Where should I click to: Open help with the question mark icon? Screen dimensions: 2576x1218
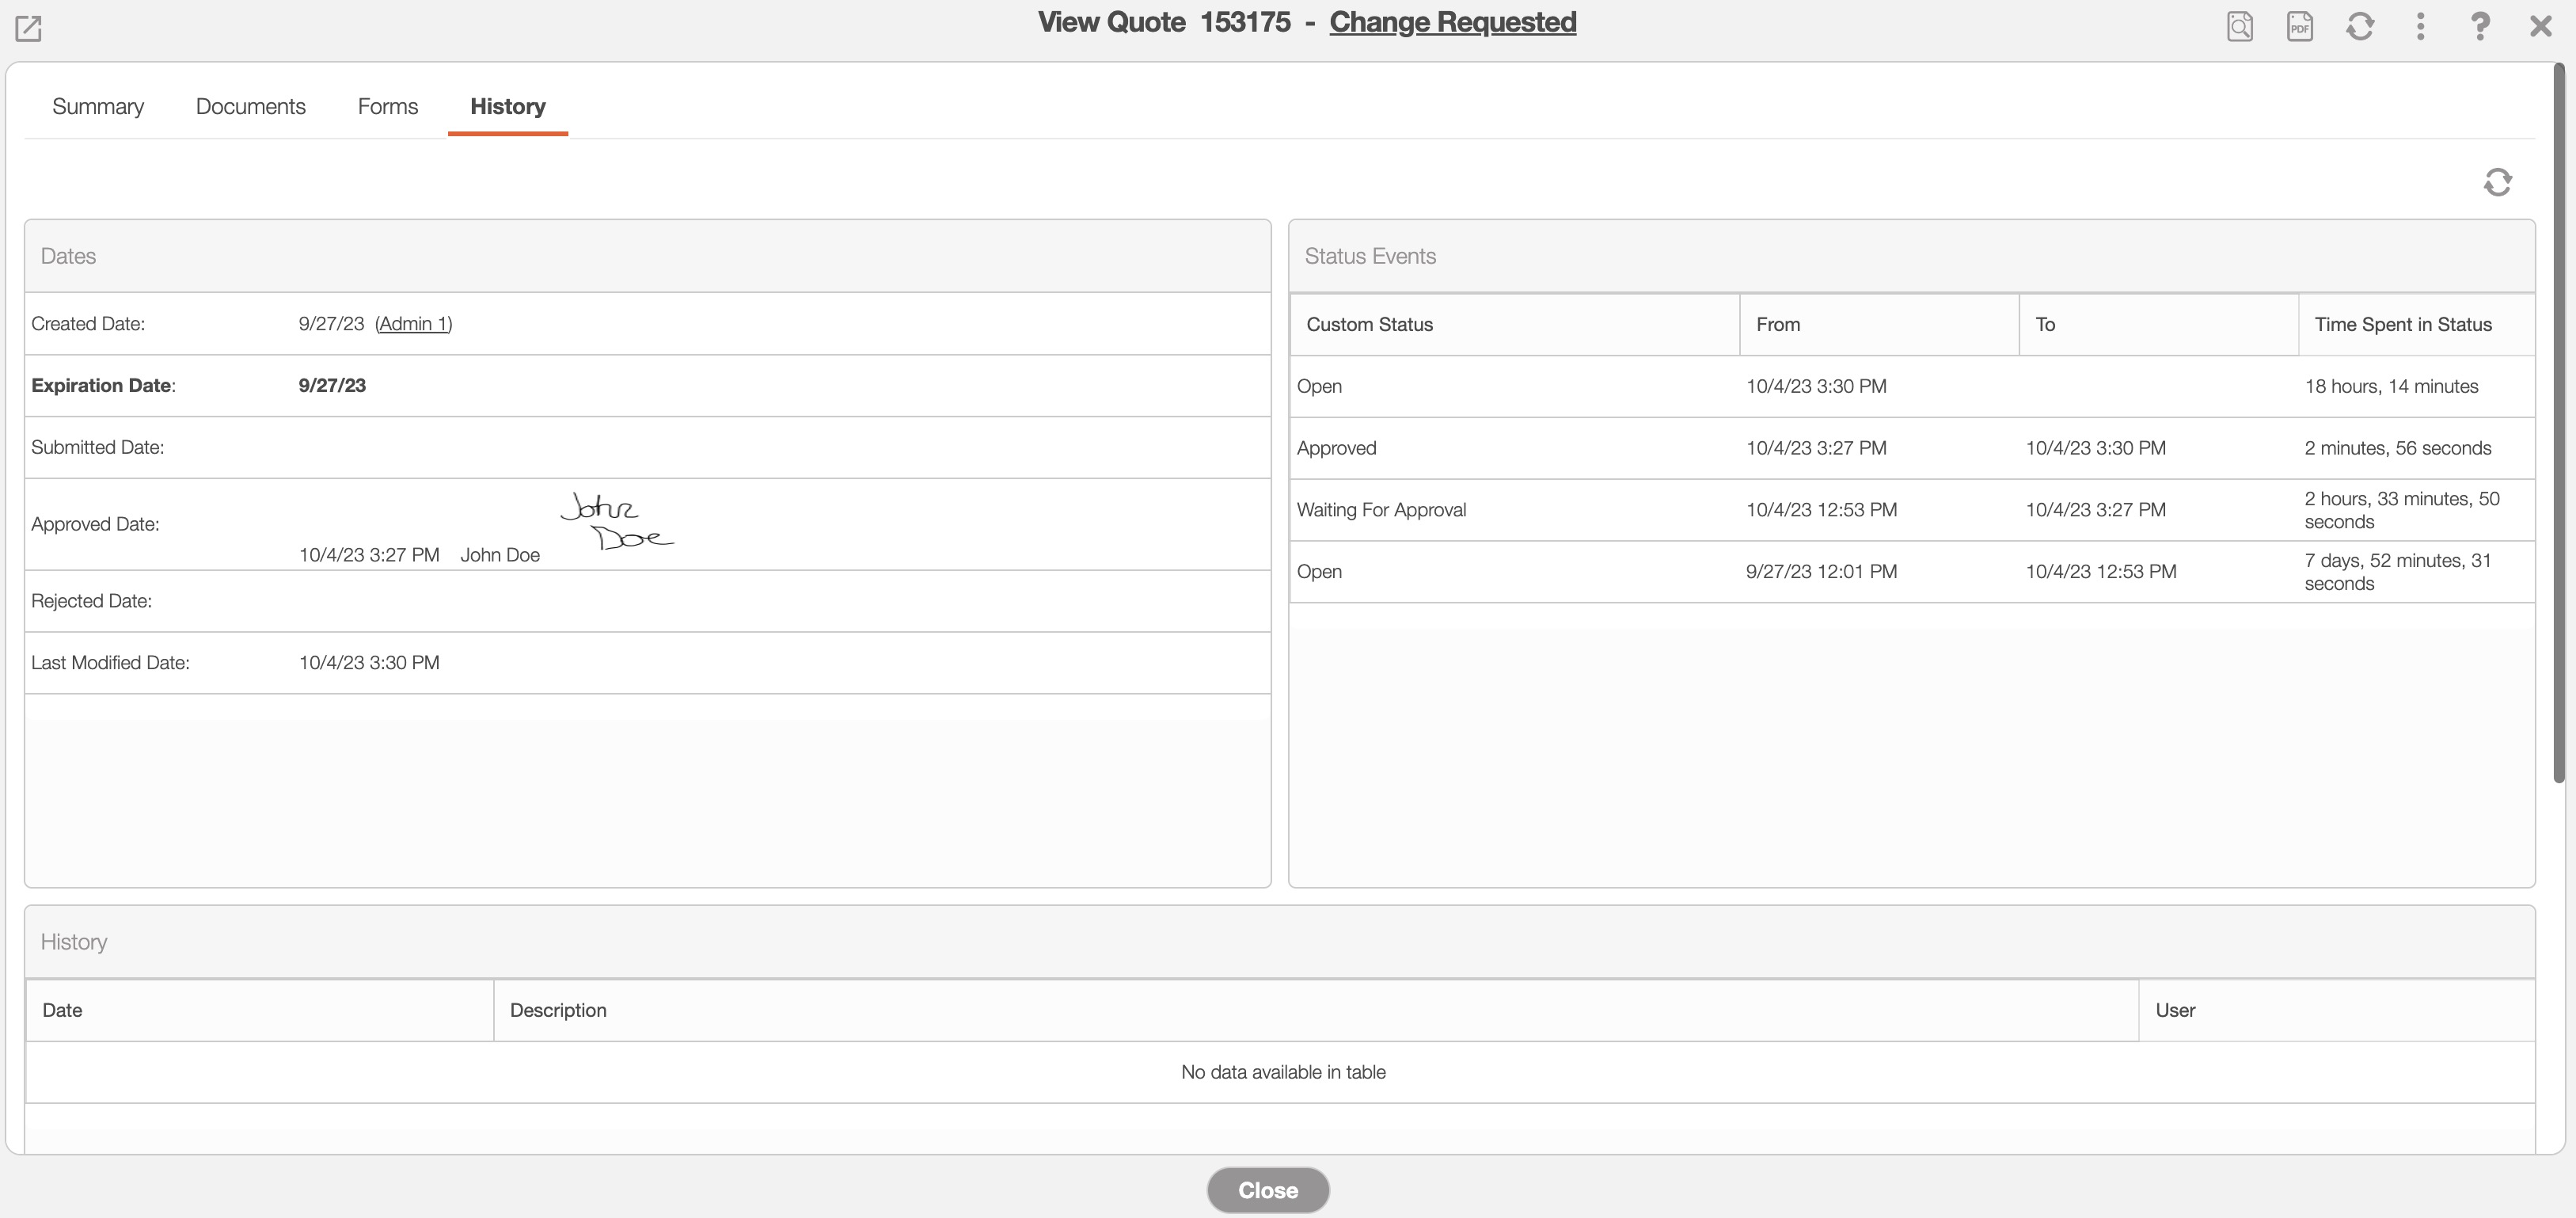tap(2480, 26)
